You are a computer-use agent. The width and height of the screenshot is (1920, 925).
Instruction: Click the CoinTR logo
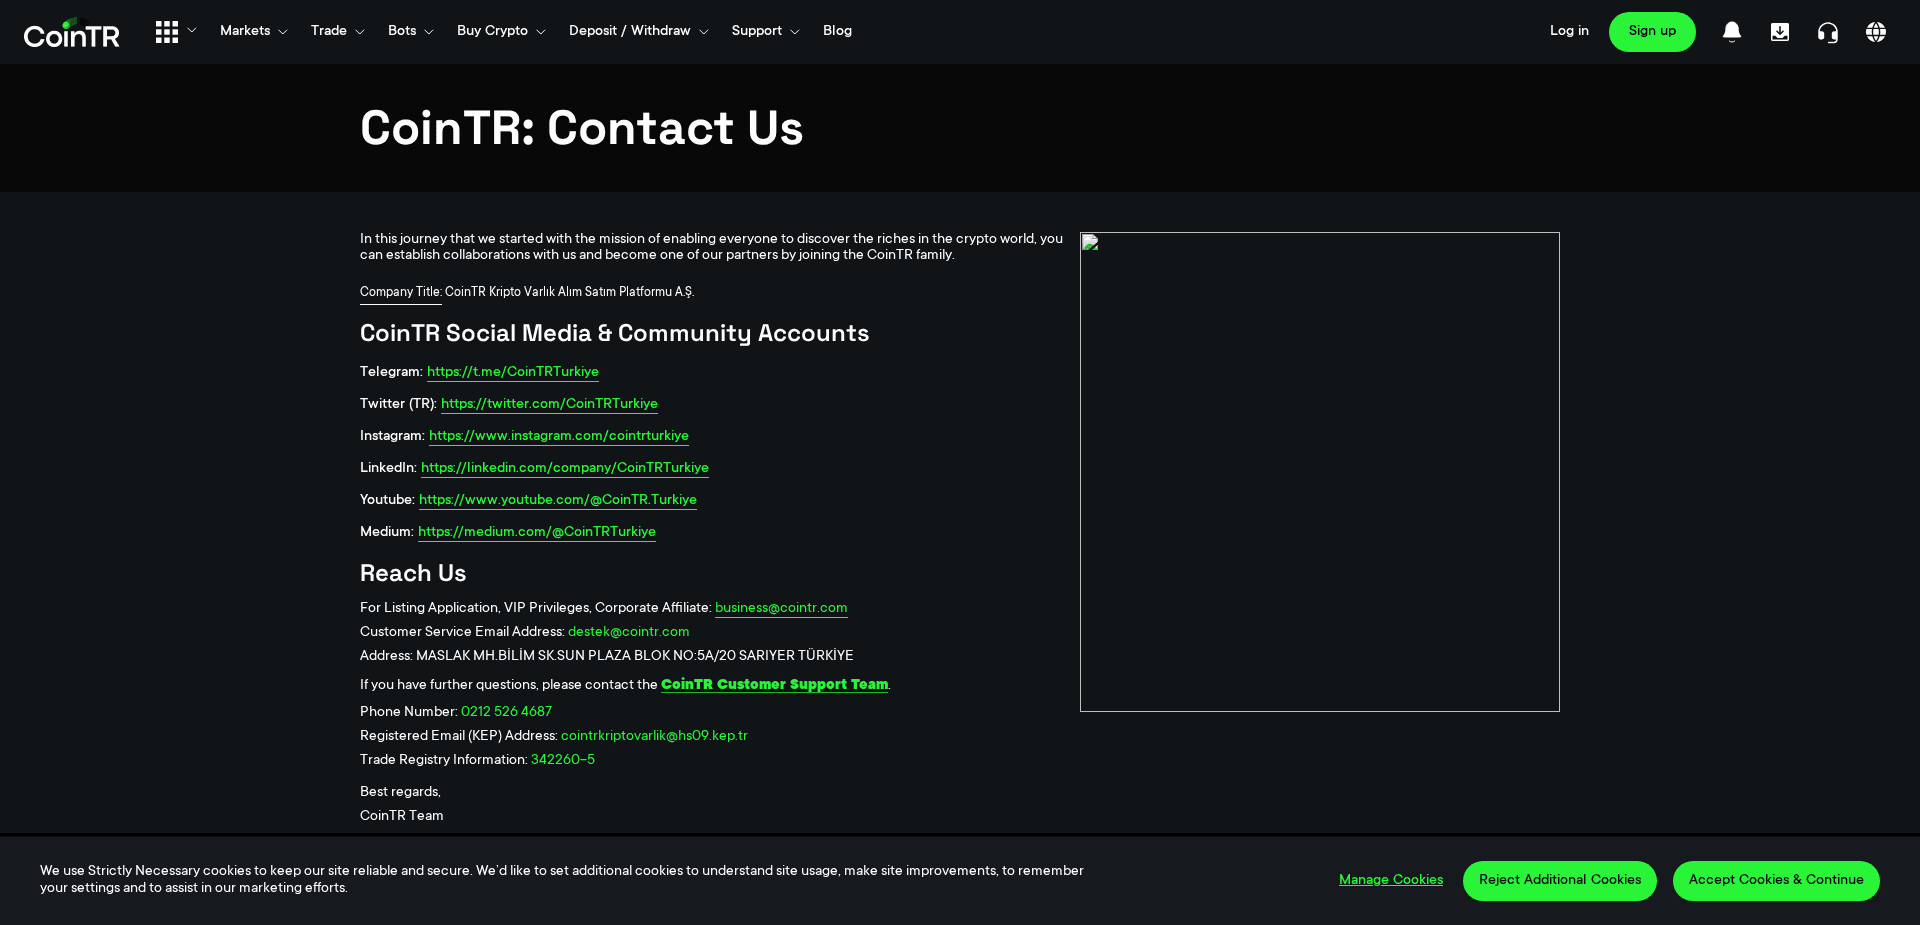[x=71, y=32]
